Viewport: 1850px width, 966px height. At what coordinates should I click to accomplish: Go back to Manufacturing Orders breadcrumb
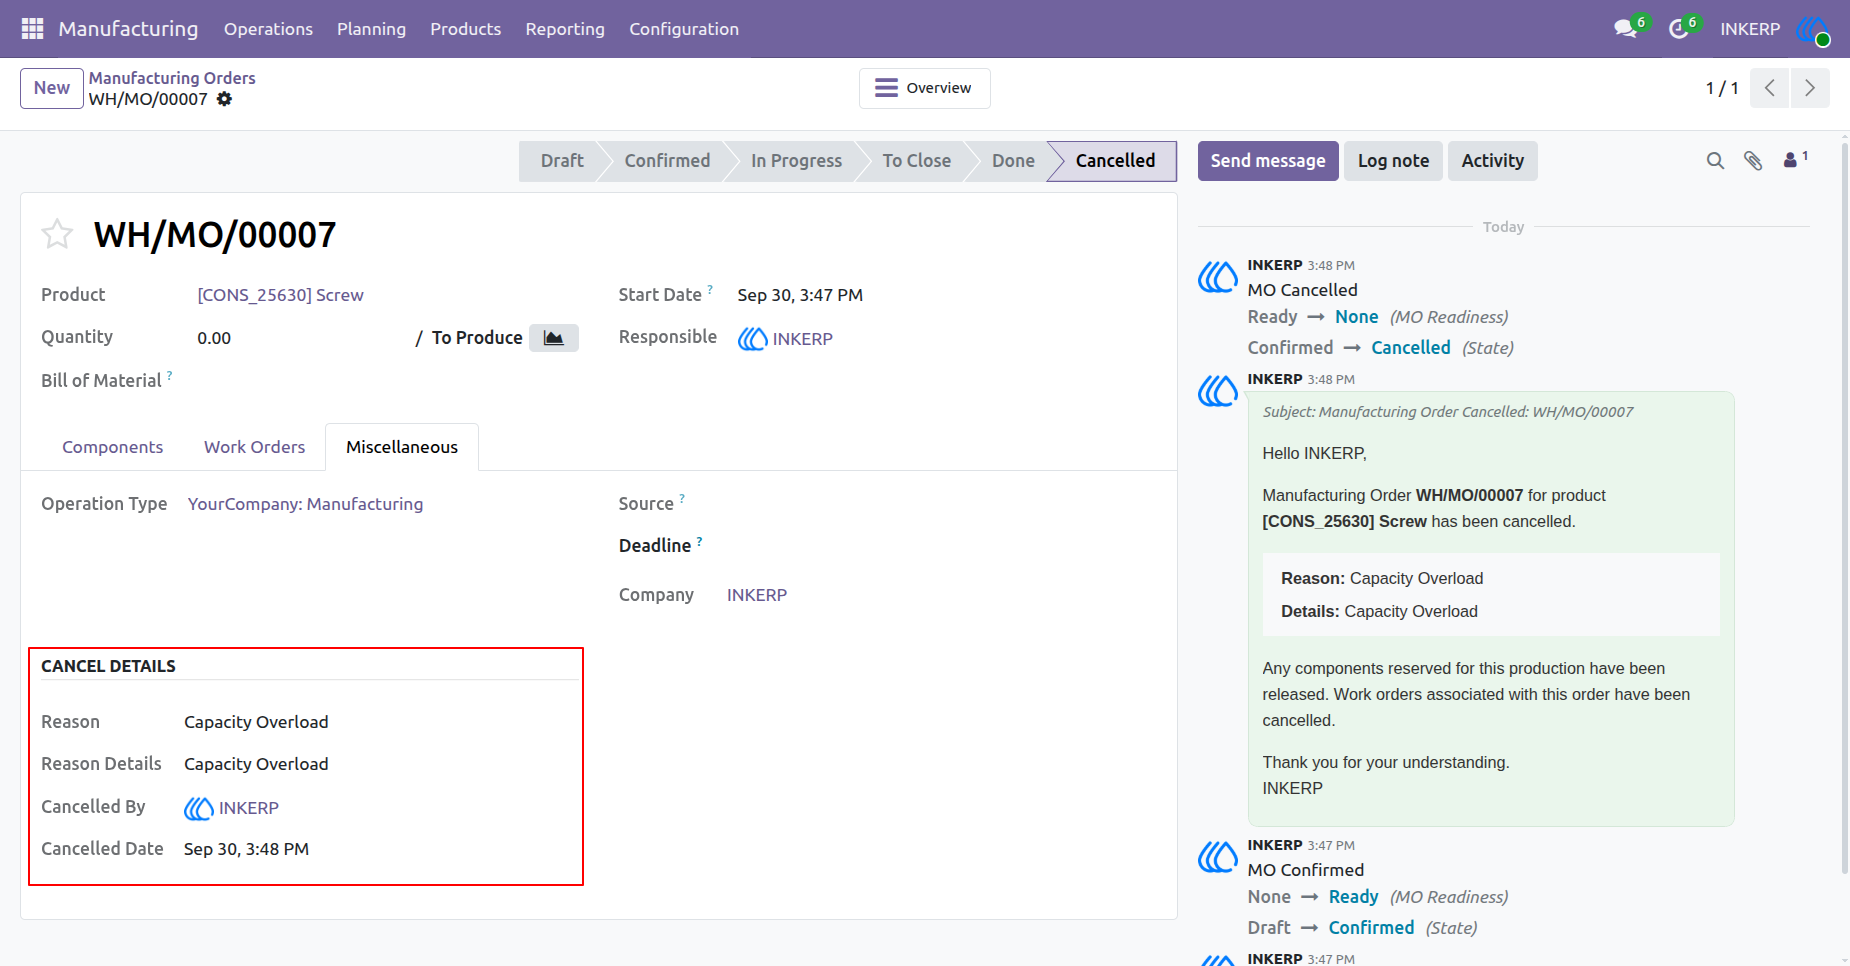[x=172, y=78]
